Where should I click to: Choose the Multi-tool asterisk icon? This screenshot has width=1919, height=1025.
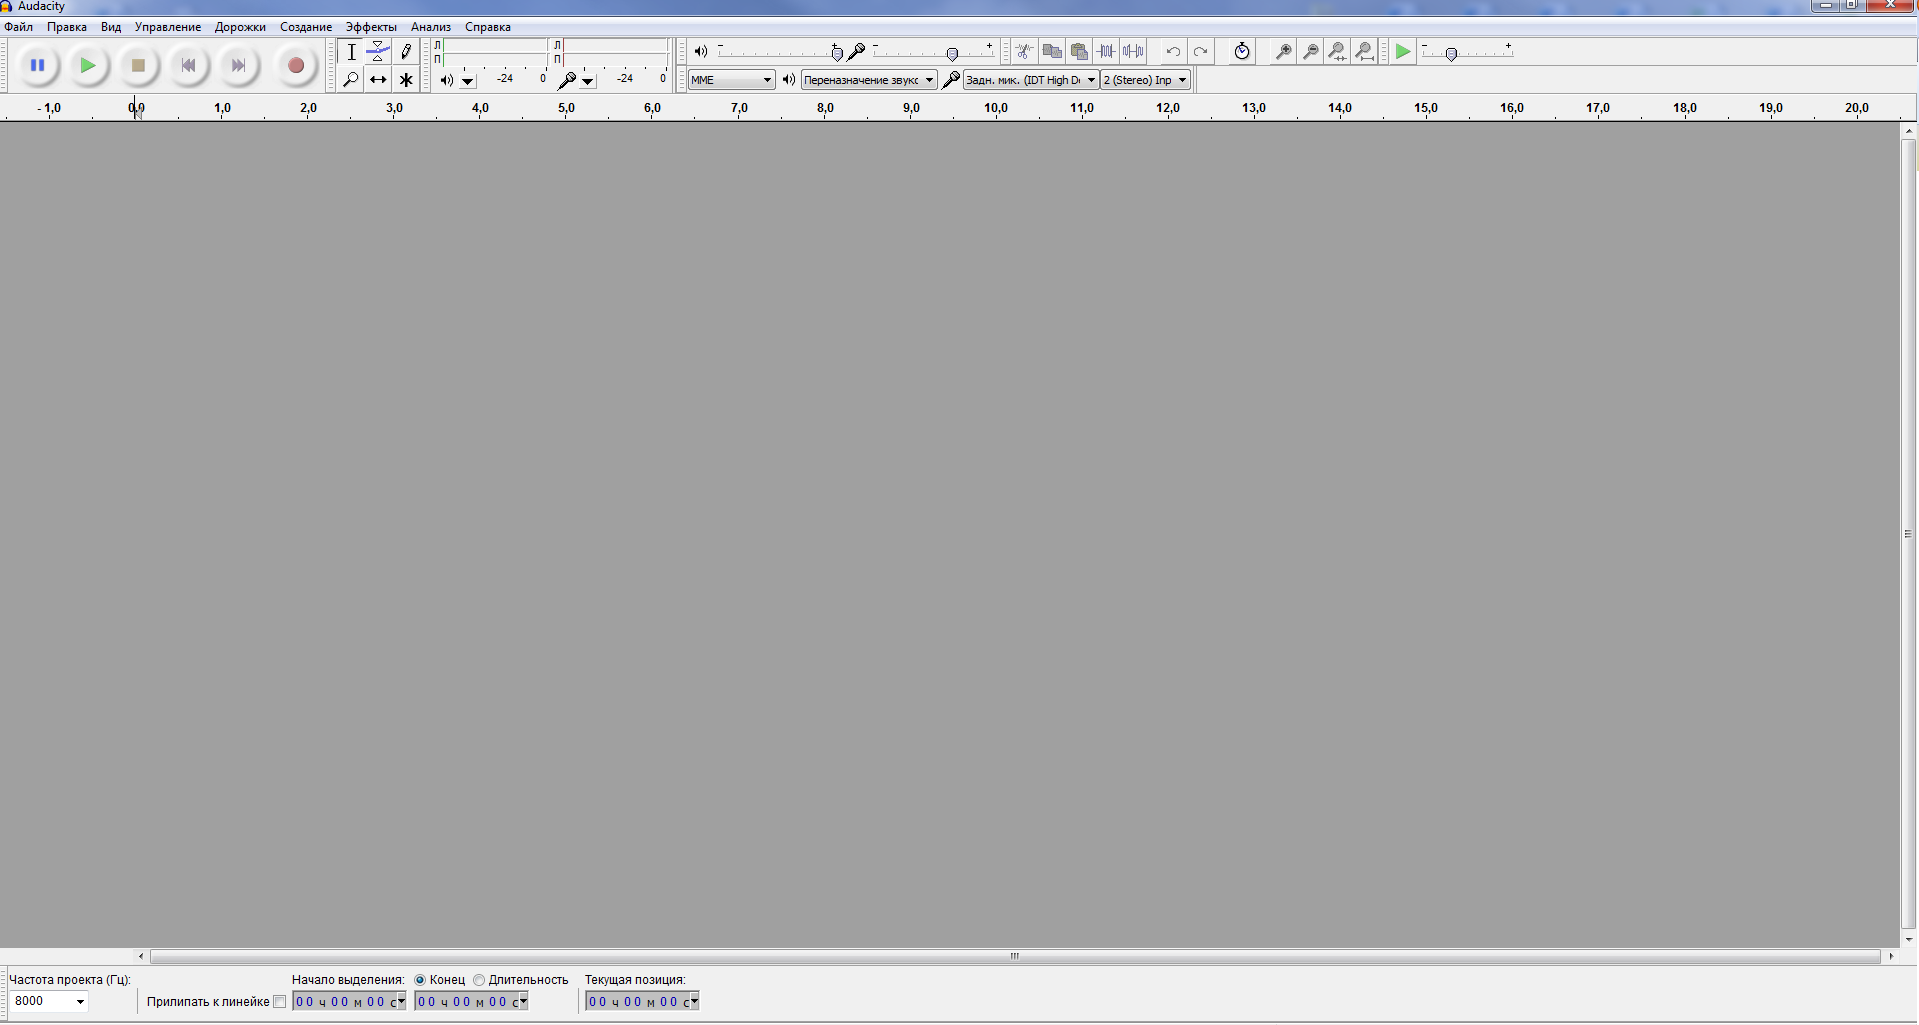point(406,80)
